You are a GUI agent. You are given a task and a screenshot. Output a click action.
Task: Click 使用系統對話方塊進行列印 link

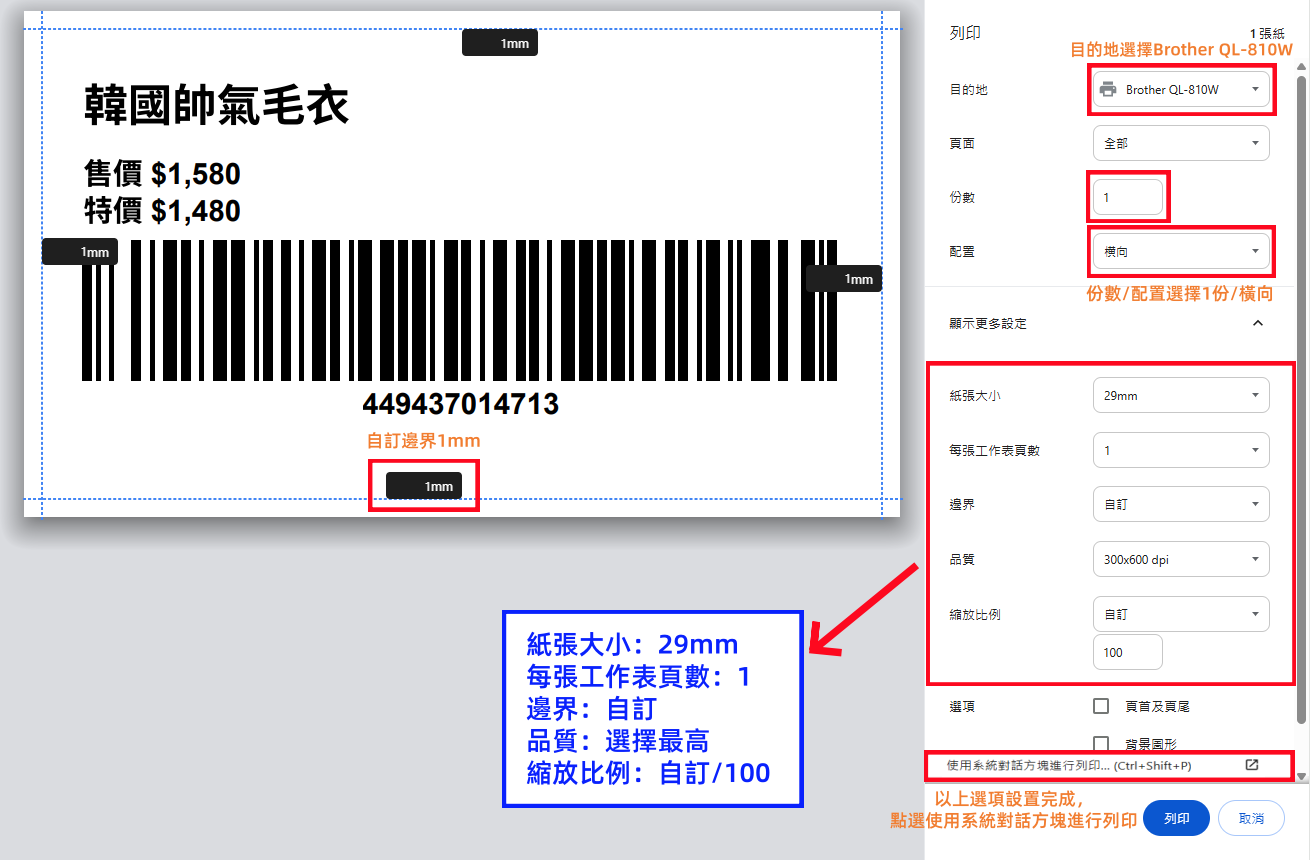point(1069,765)
